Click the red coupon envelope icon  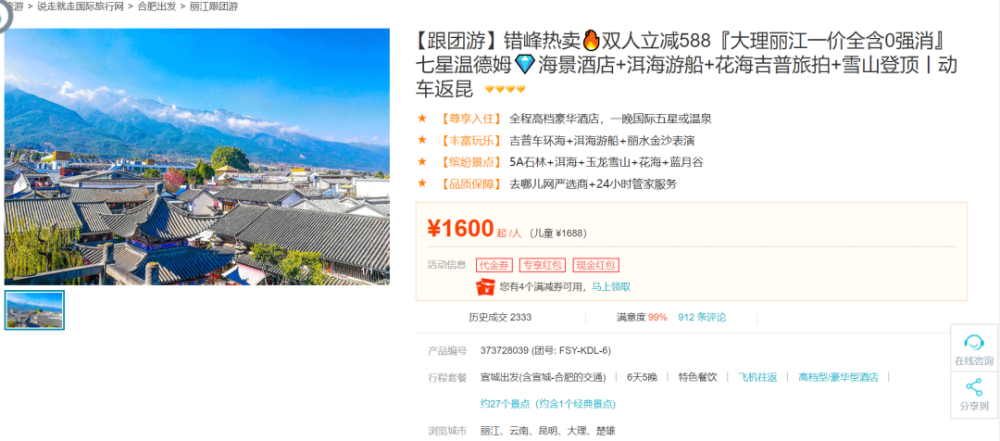click(x=485, y=287)
